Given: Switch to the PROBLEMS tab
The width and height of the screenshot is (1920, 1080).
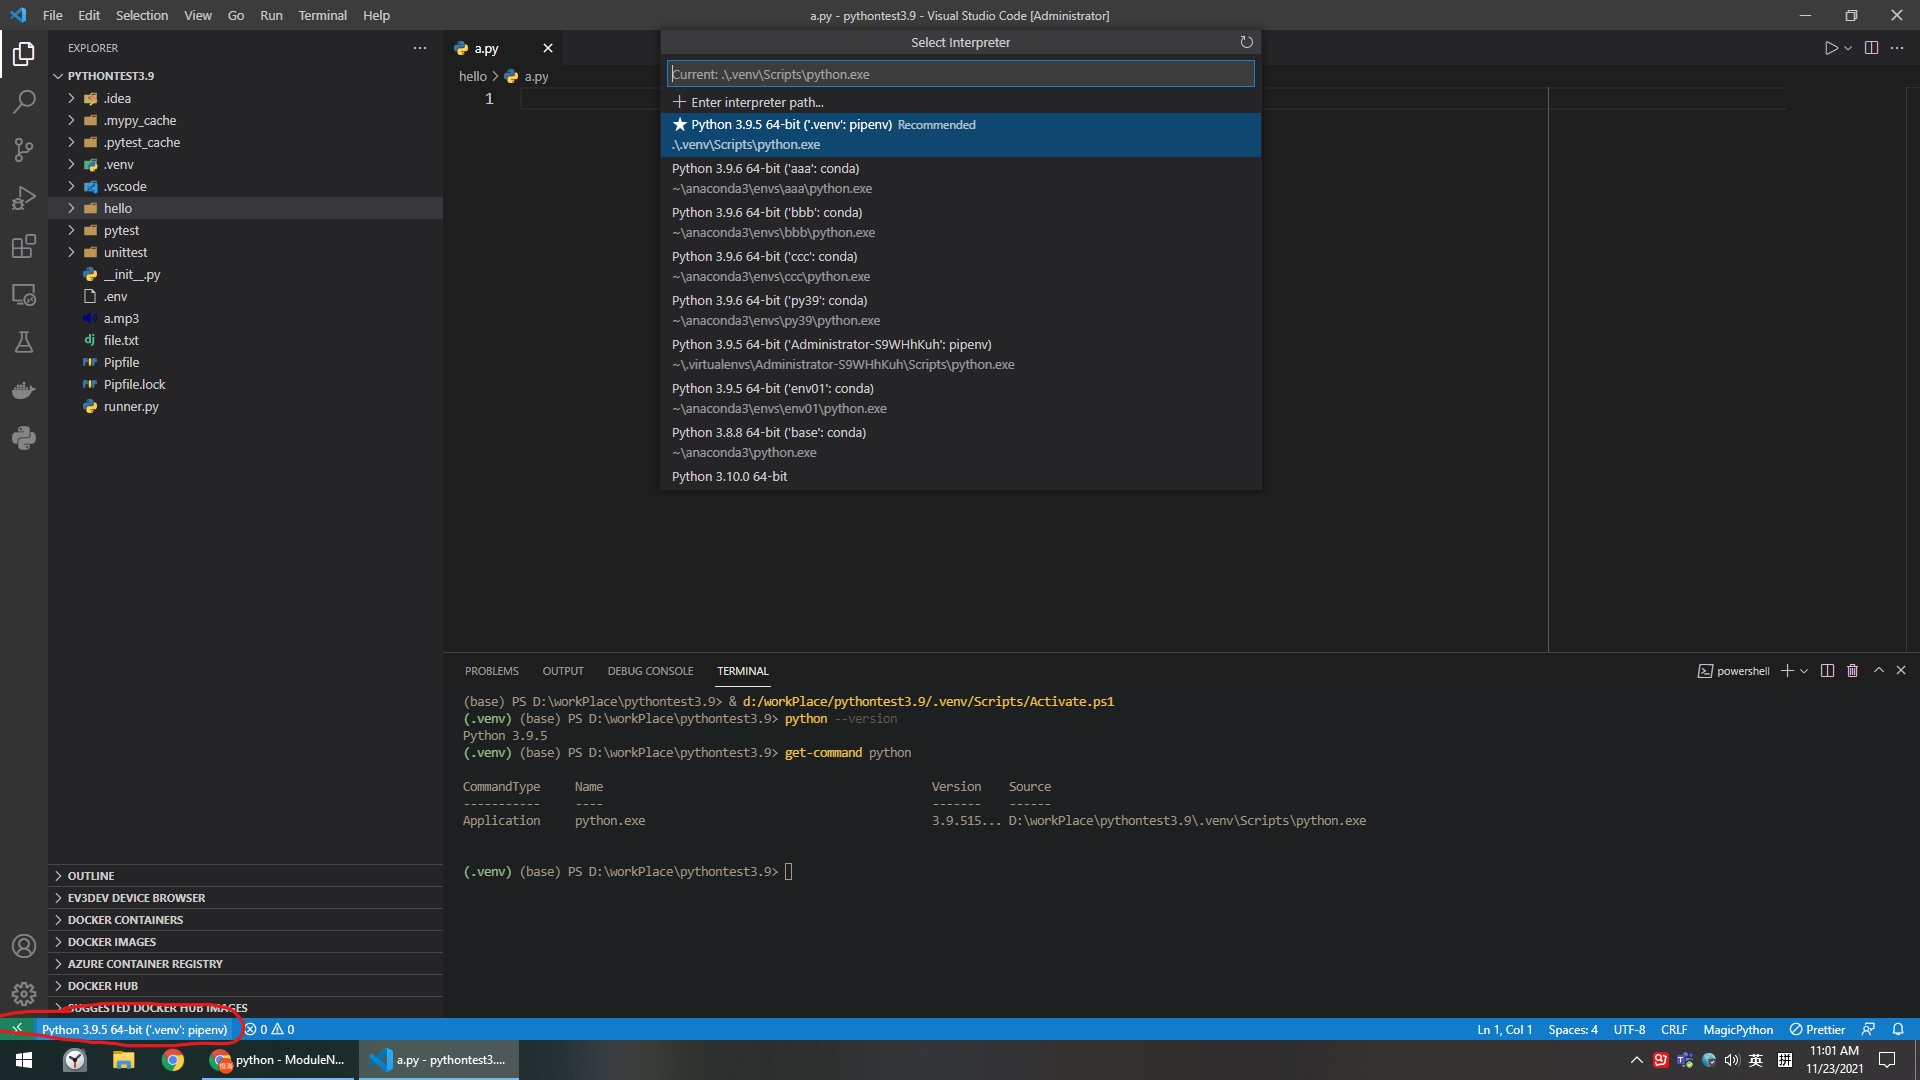Looking at the screenshot, I should (491, 671).
